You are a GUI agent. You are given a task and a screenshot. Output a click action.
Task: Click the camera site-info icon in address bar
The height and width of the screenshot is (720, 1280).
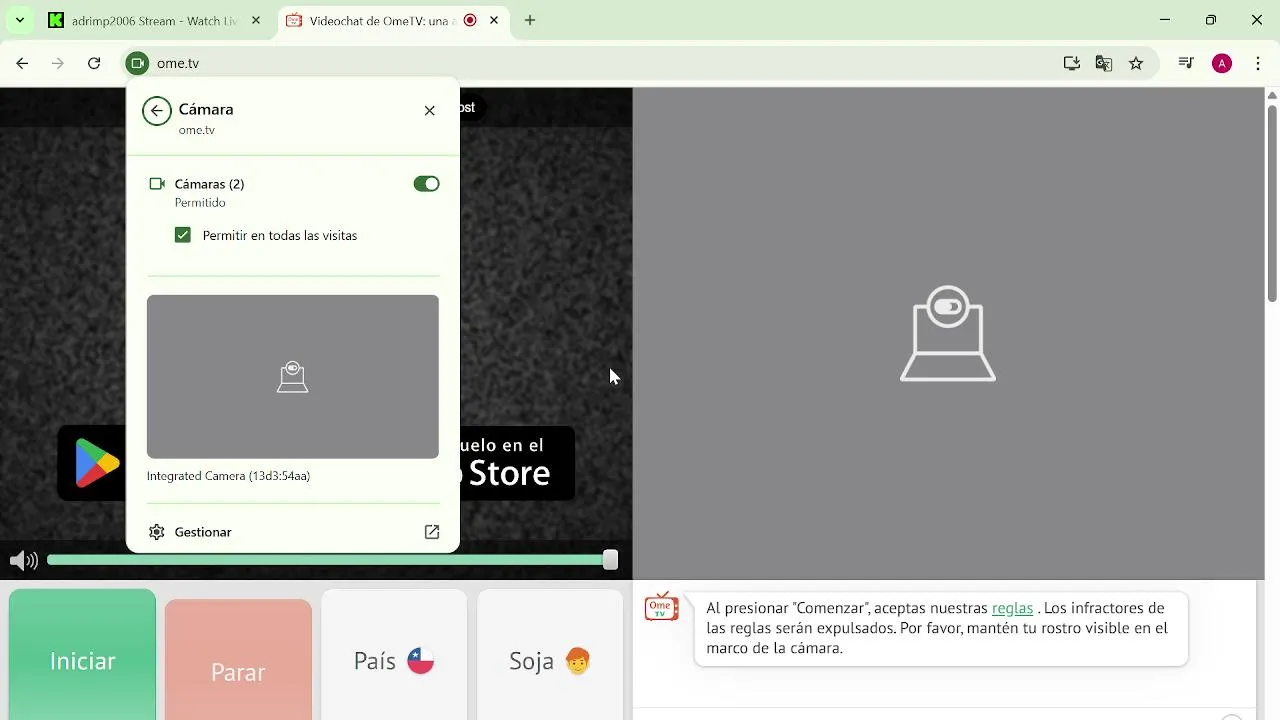pos(138,63)
